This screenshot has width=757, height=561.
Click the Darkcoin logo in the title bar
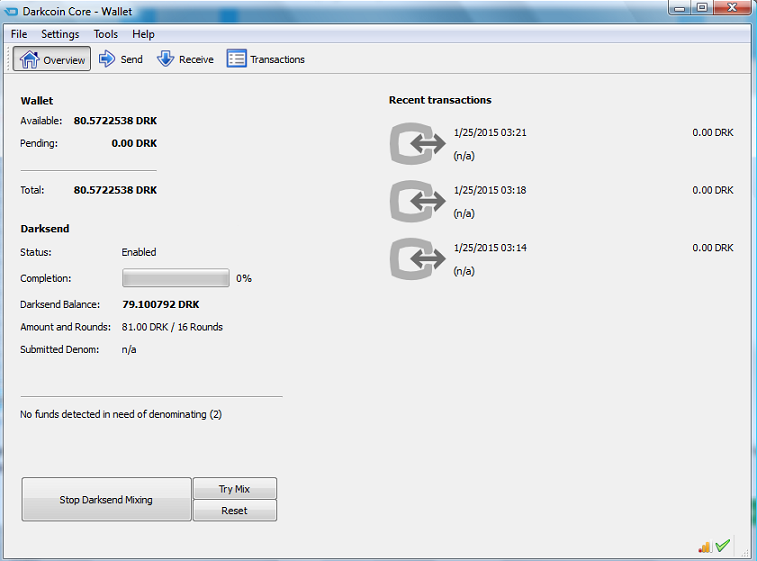click(11, 11)
